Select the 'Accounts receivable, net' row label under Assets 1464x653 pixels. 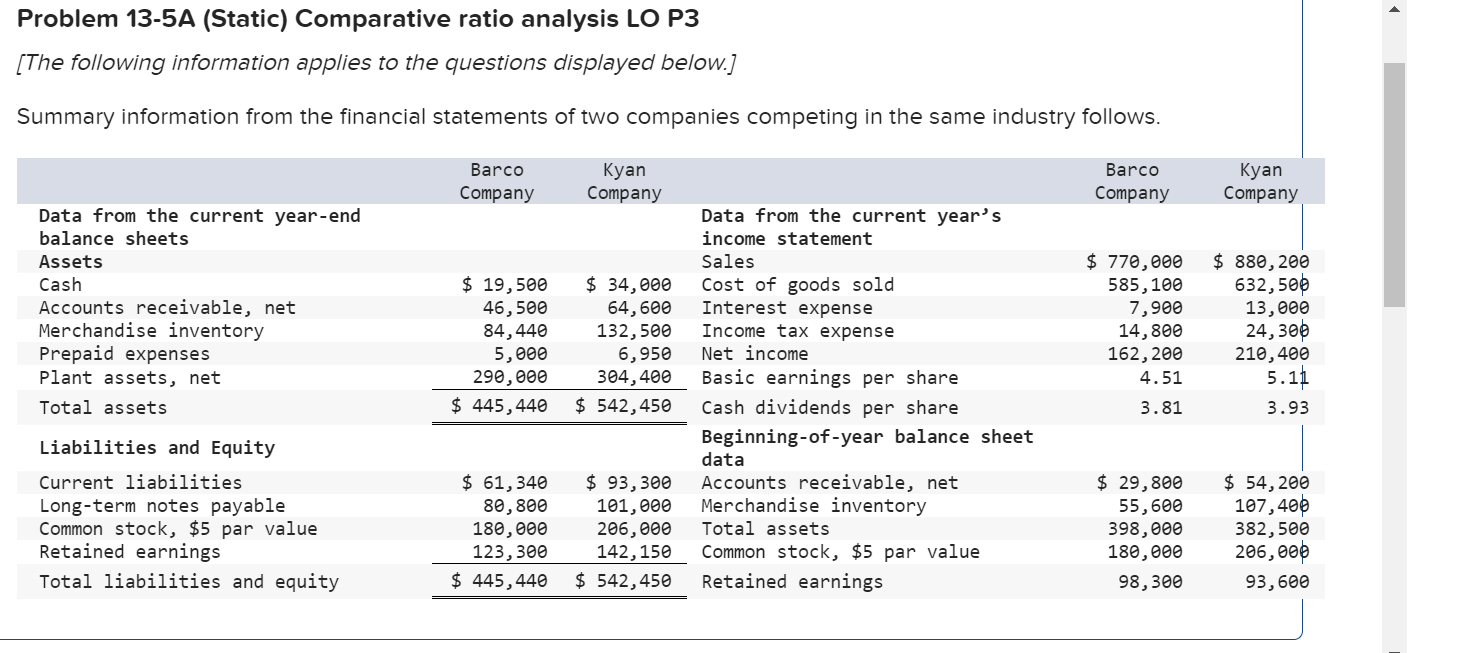pyautogui.click(x=167, y=308)
